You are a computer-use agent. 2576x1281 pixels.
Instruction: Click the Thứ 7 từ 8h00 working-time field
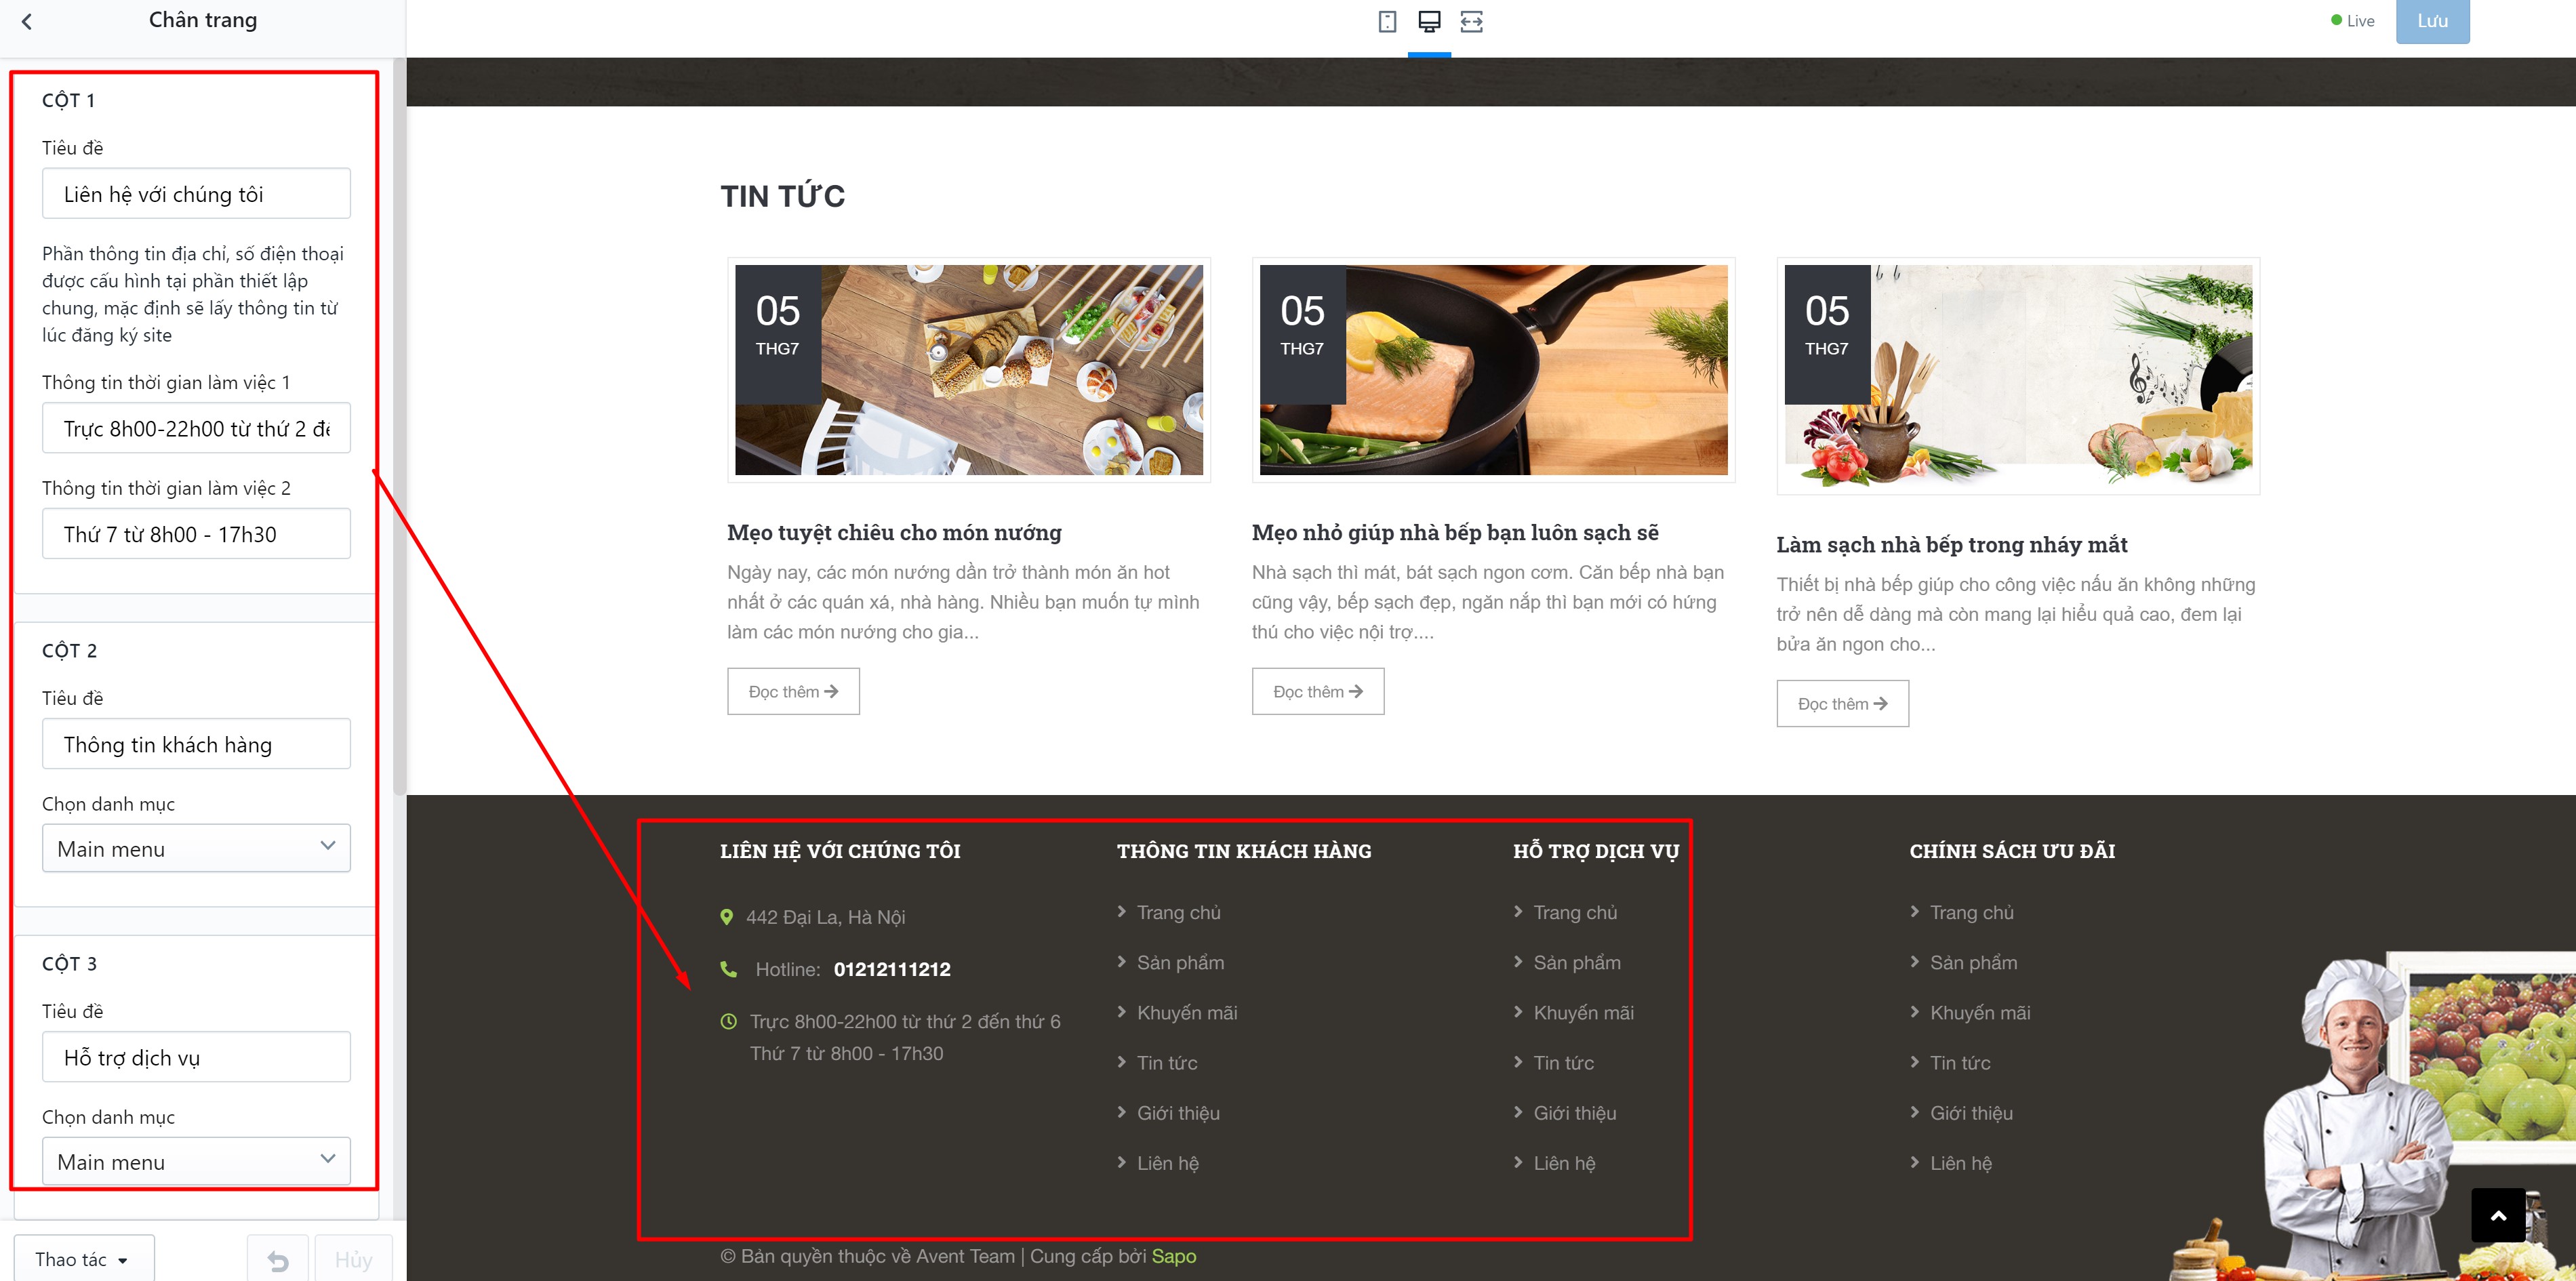pos(196,533)
